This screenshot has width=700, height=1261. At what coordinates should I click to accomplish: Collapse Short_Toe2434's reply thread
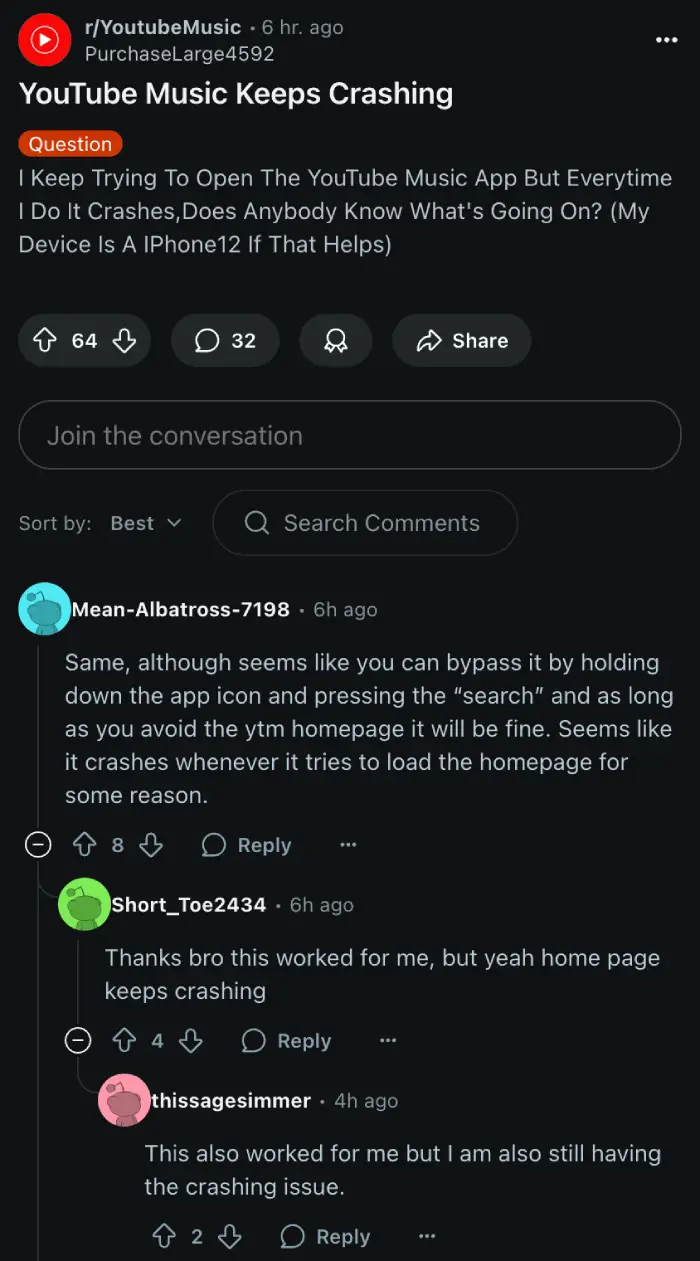78,1041
